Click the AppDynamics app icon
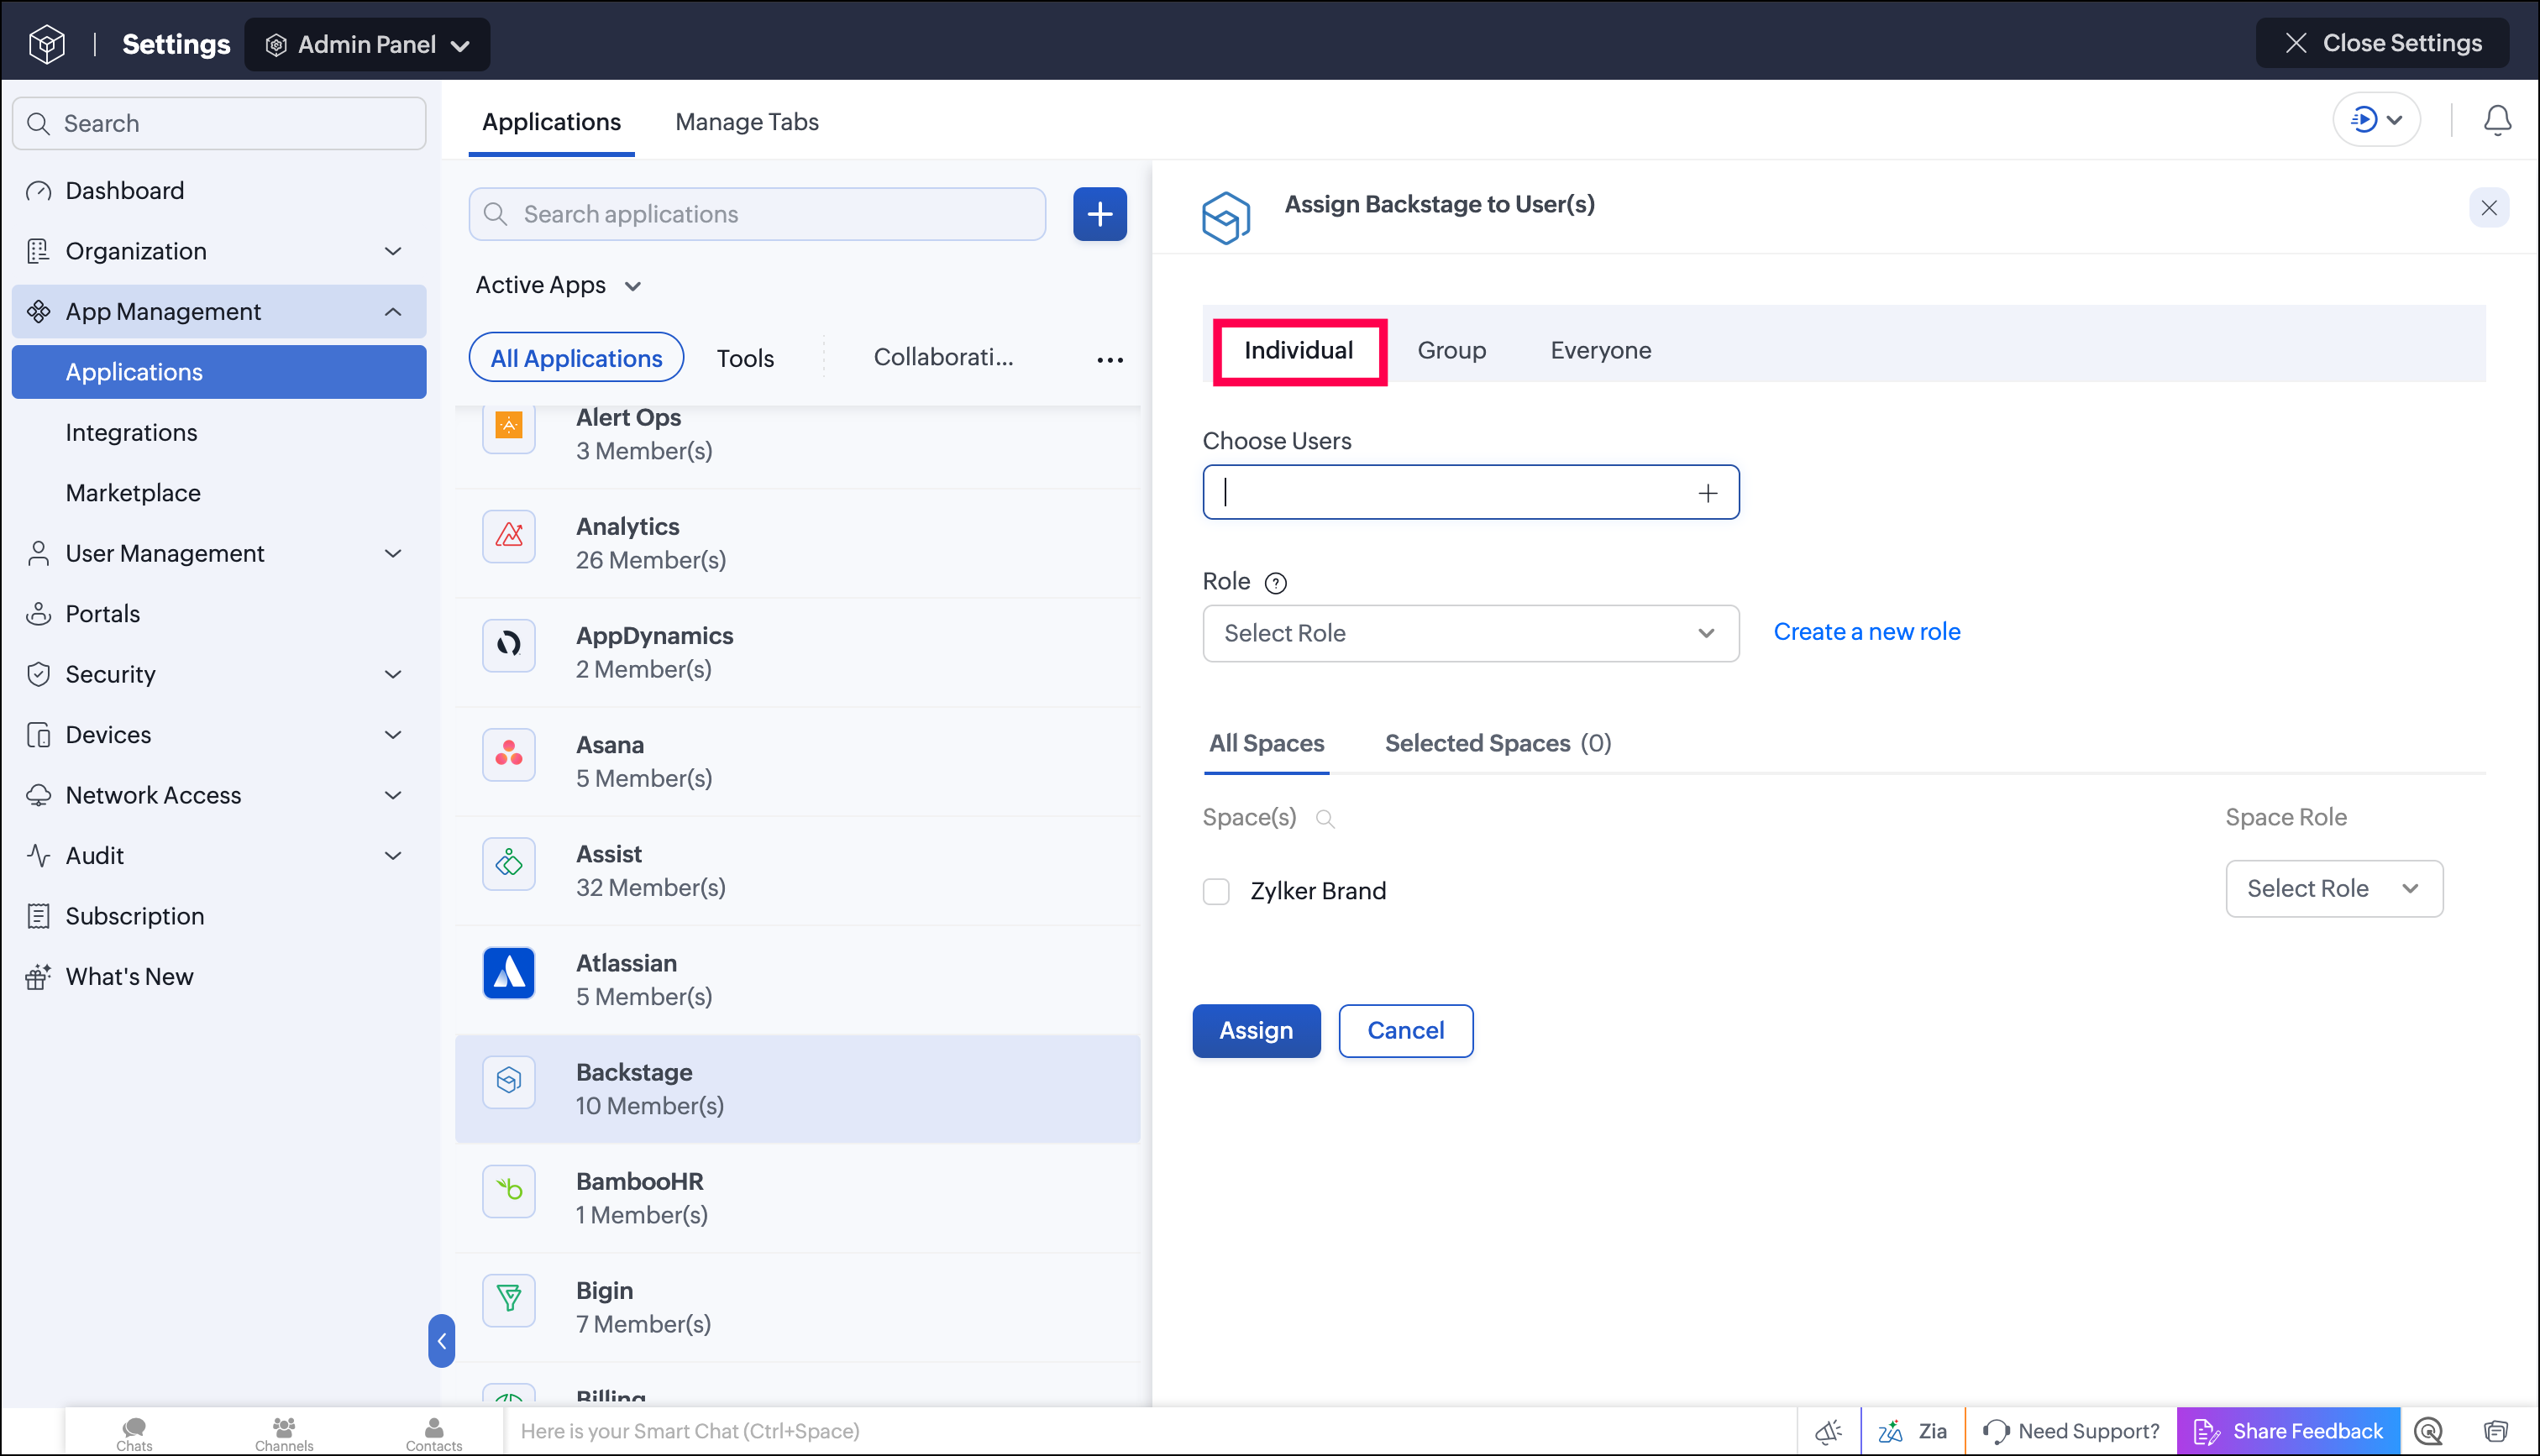 coord(509,645)
